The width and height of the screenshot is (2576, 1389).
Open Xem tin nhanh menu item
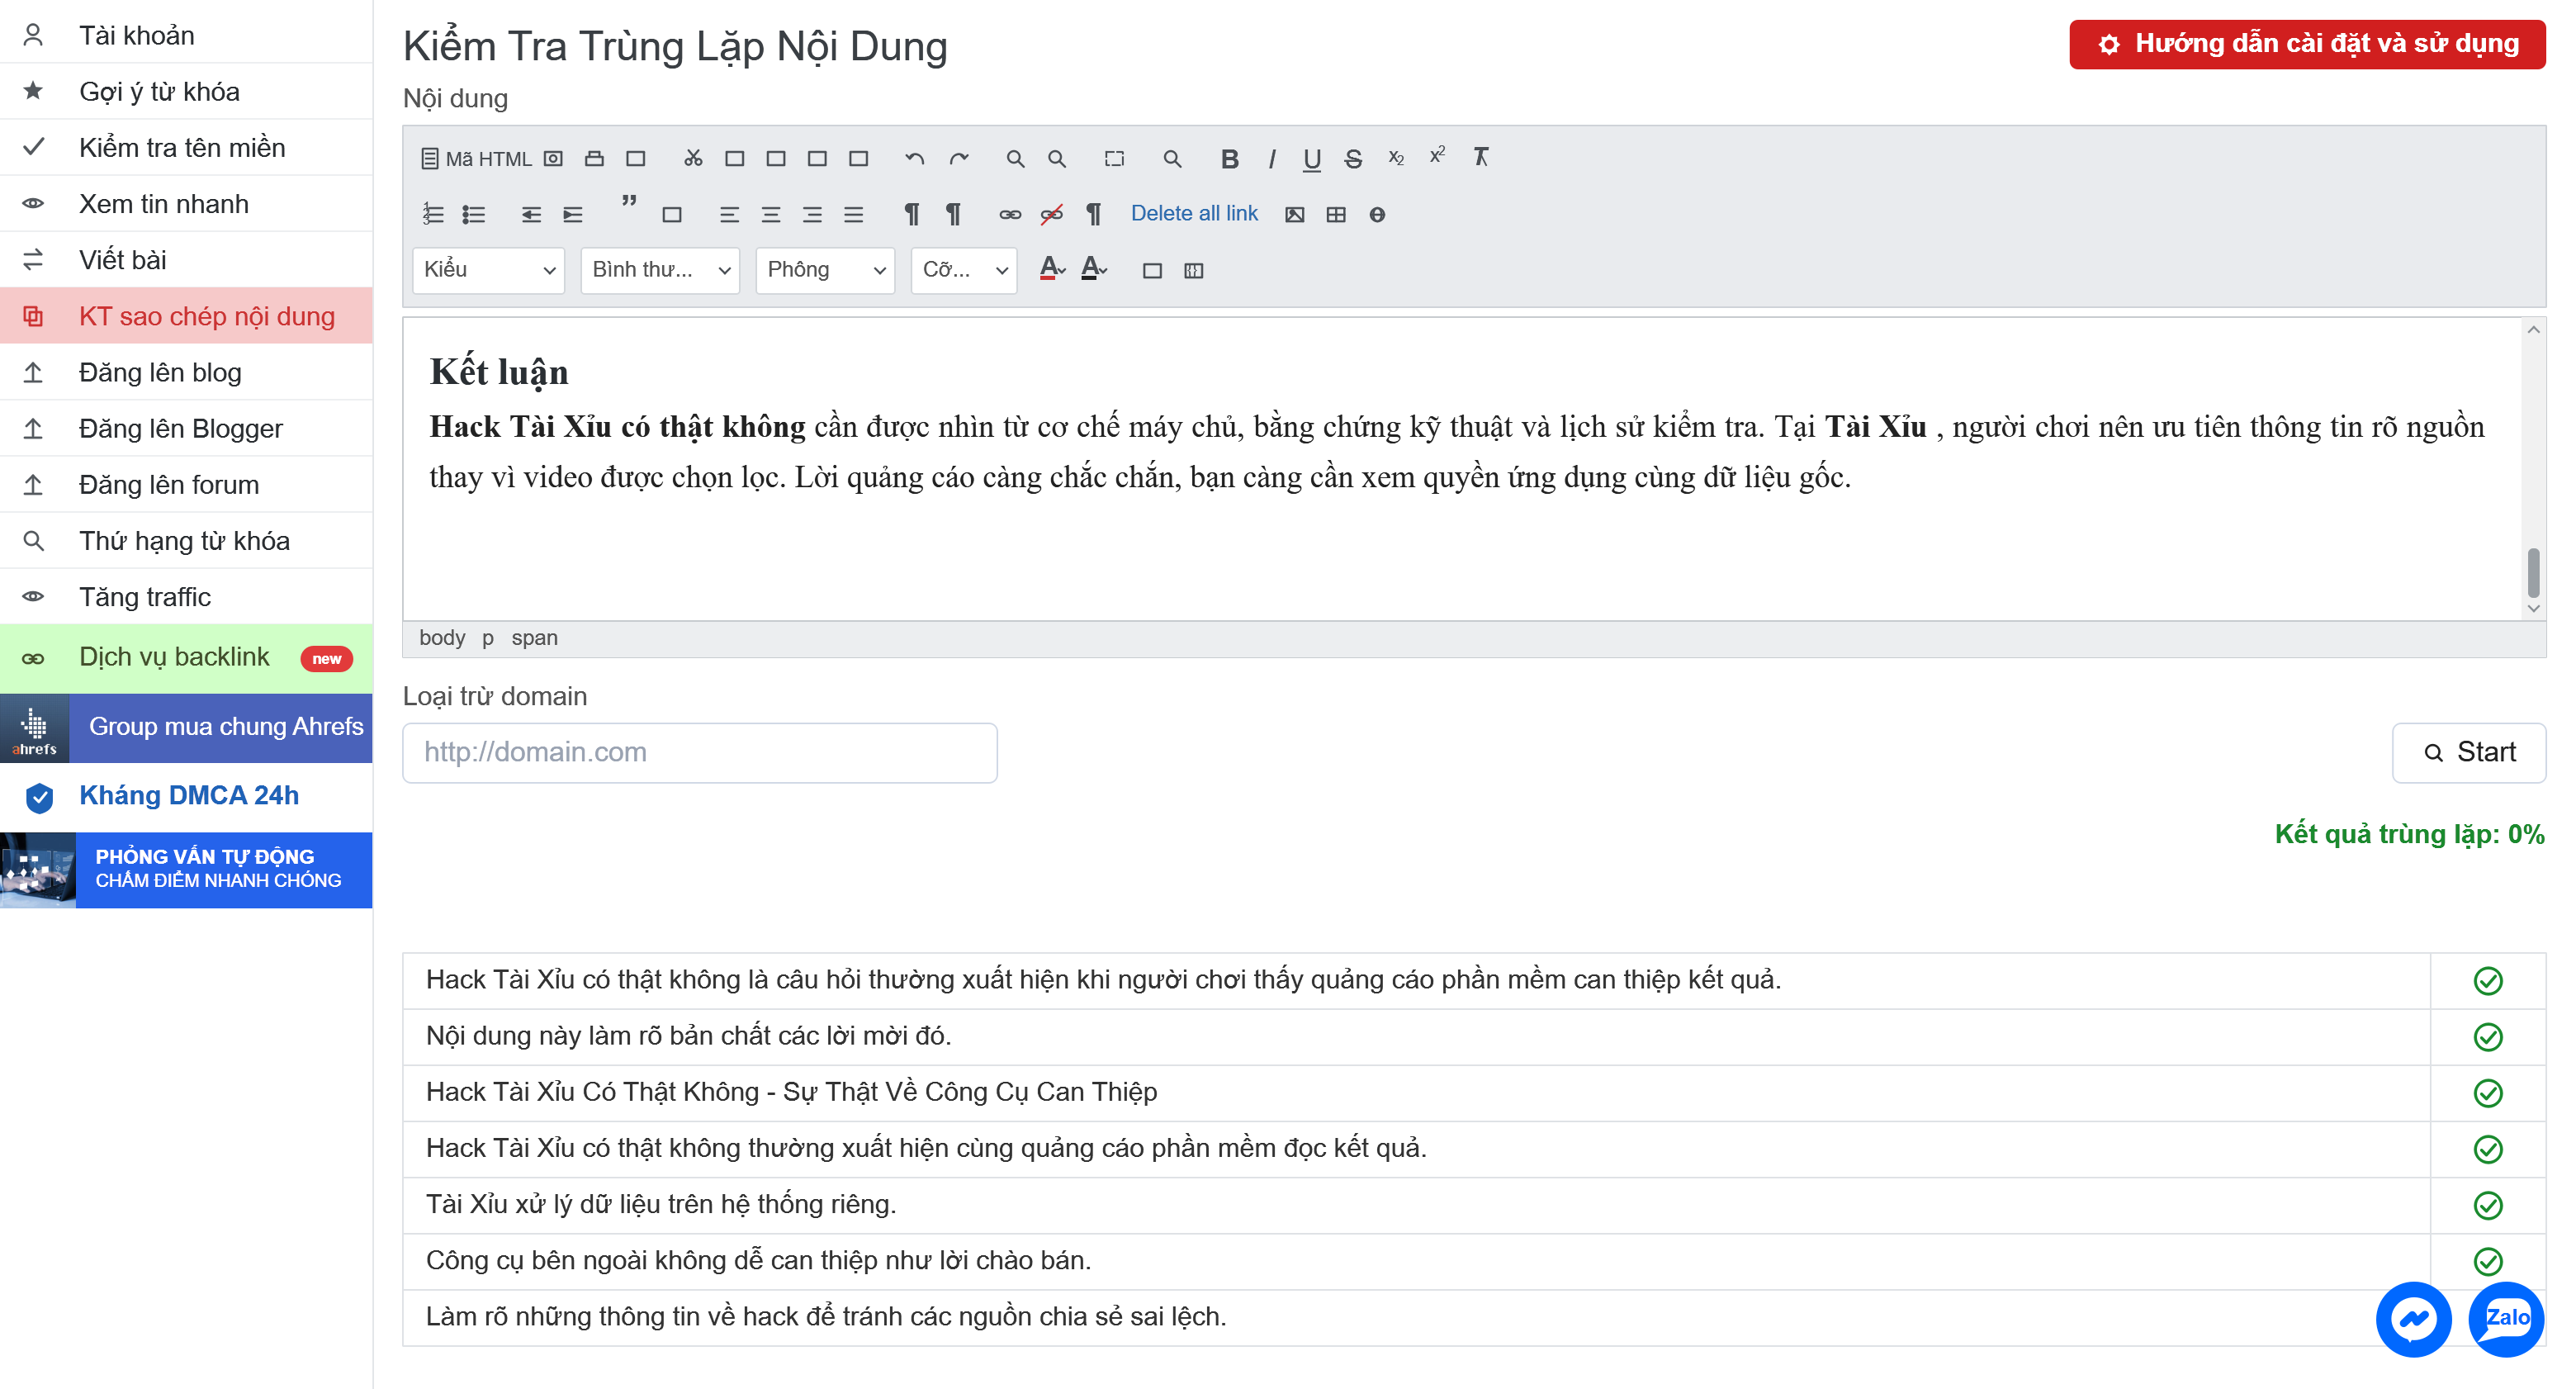pos(186,203)
